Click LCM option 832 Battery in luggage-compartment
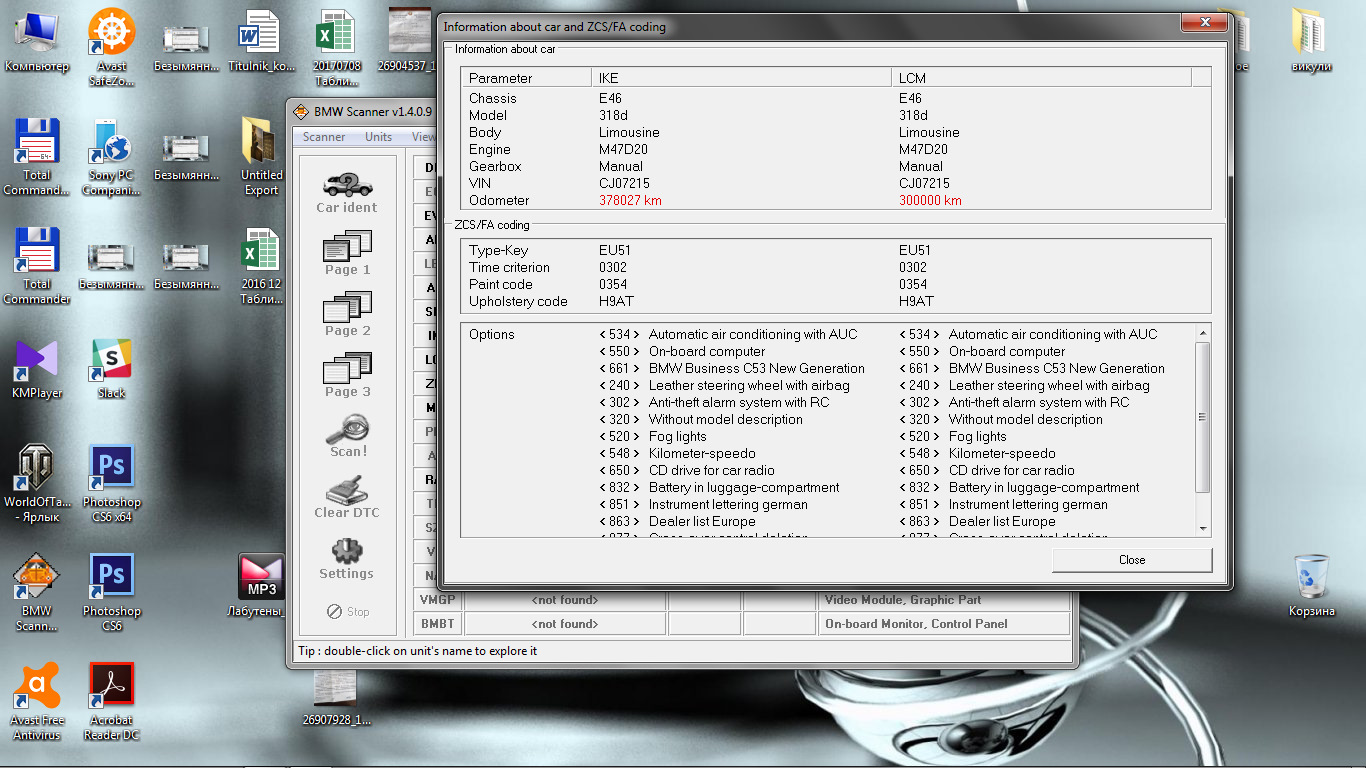Viewport: 1366px width, 768px height. [1019, 488]
